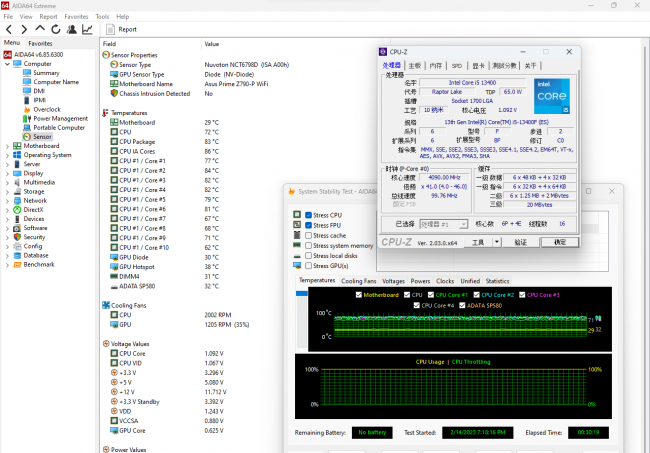This screenshot has height=453, width=650.
Task: Open the CPU-Z memory tab
Action: pyautogui.click(x=435, y=65)
